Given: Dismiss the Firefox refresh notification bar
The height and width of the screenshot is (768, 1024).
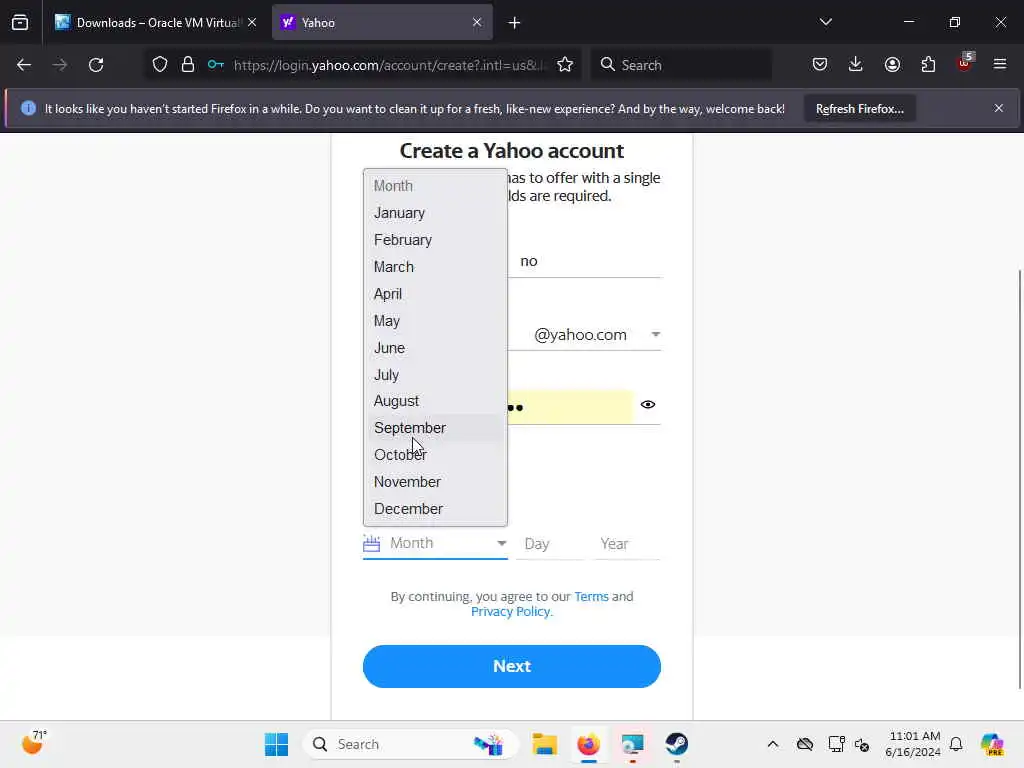Looking at the screenshot, I should tap(999, 108).
